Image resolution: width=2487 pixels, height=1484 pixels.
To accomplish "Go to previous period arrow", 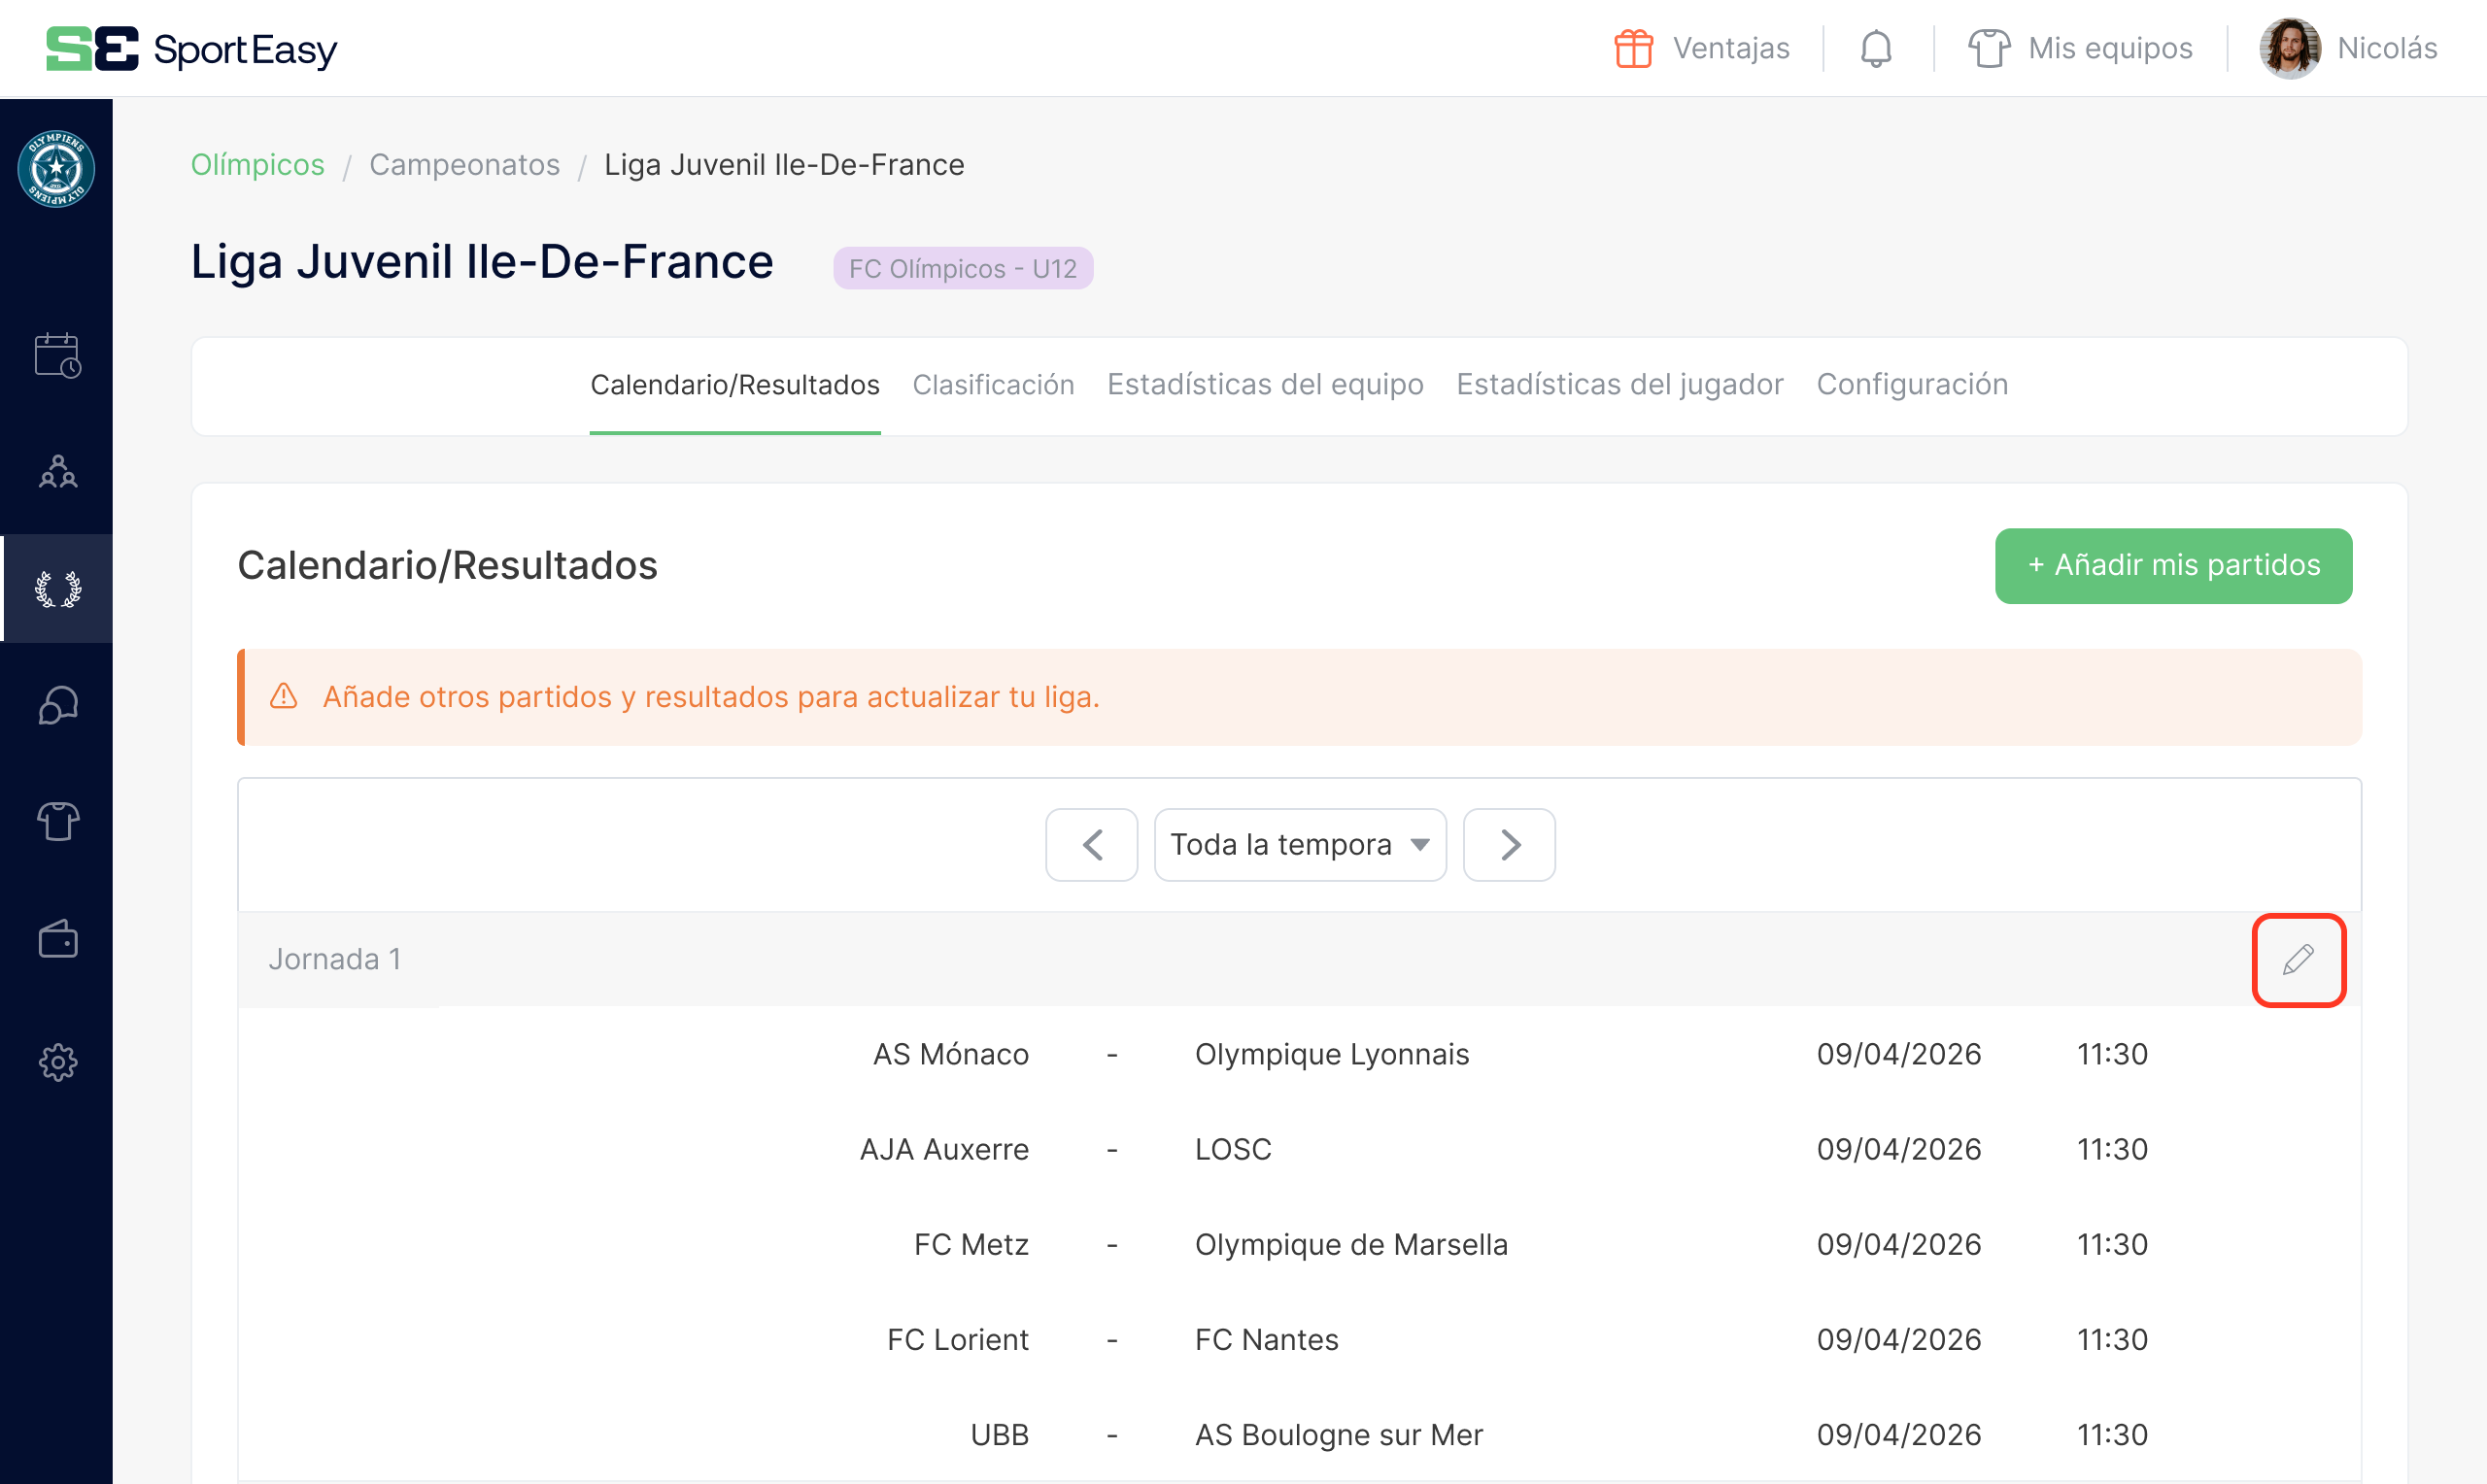I will point(1092,845).
